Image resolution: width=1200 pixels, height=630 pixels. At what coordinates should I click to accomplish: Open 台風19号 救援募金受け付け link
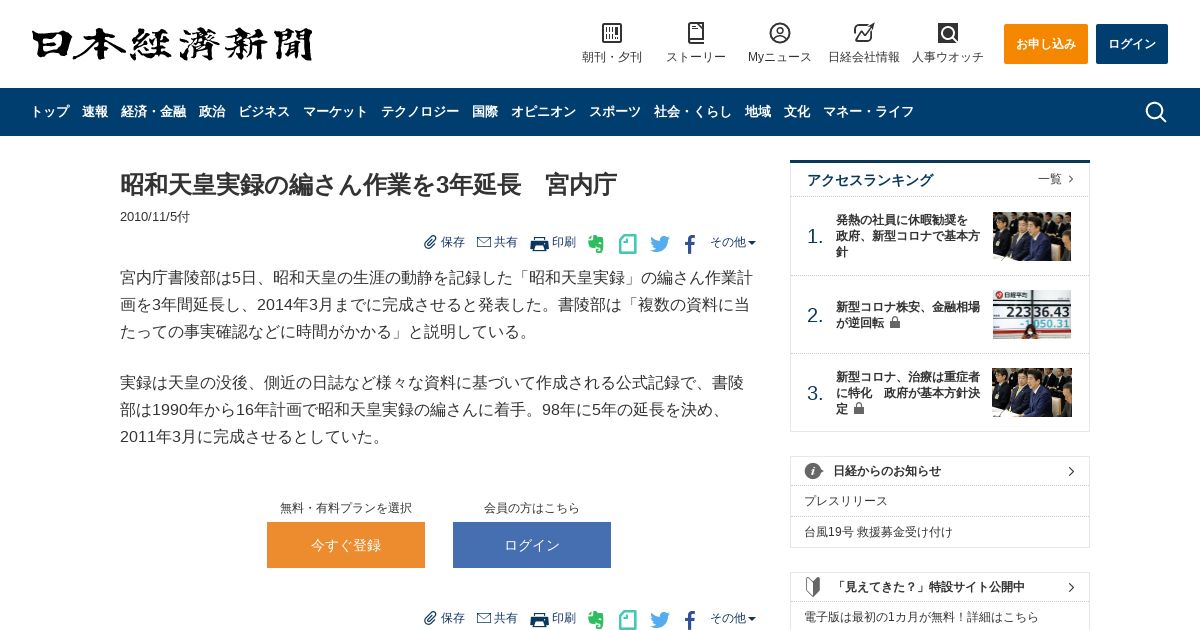tap(878, 532)
